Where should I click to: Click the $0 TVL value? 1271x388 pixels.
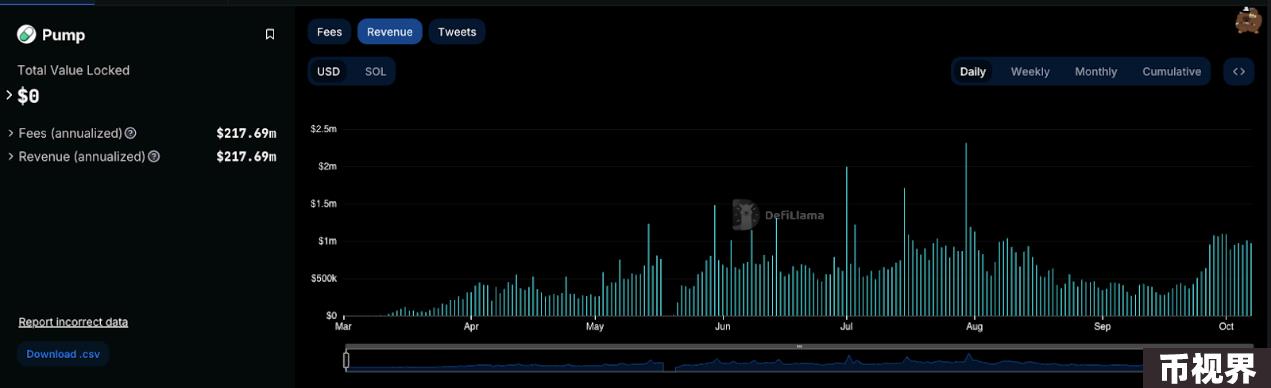[x=28, y=96]
